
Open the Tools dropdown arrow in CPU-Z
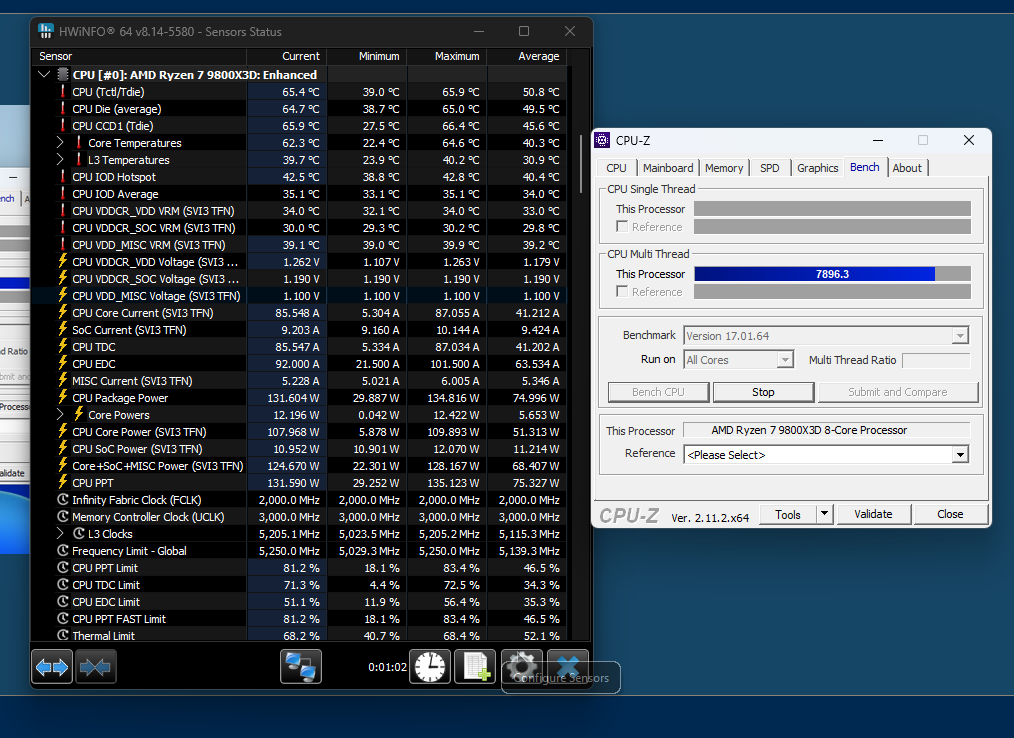[824, 514]
